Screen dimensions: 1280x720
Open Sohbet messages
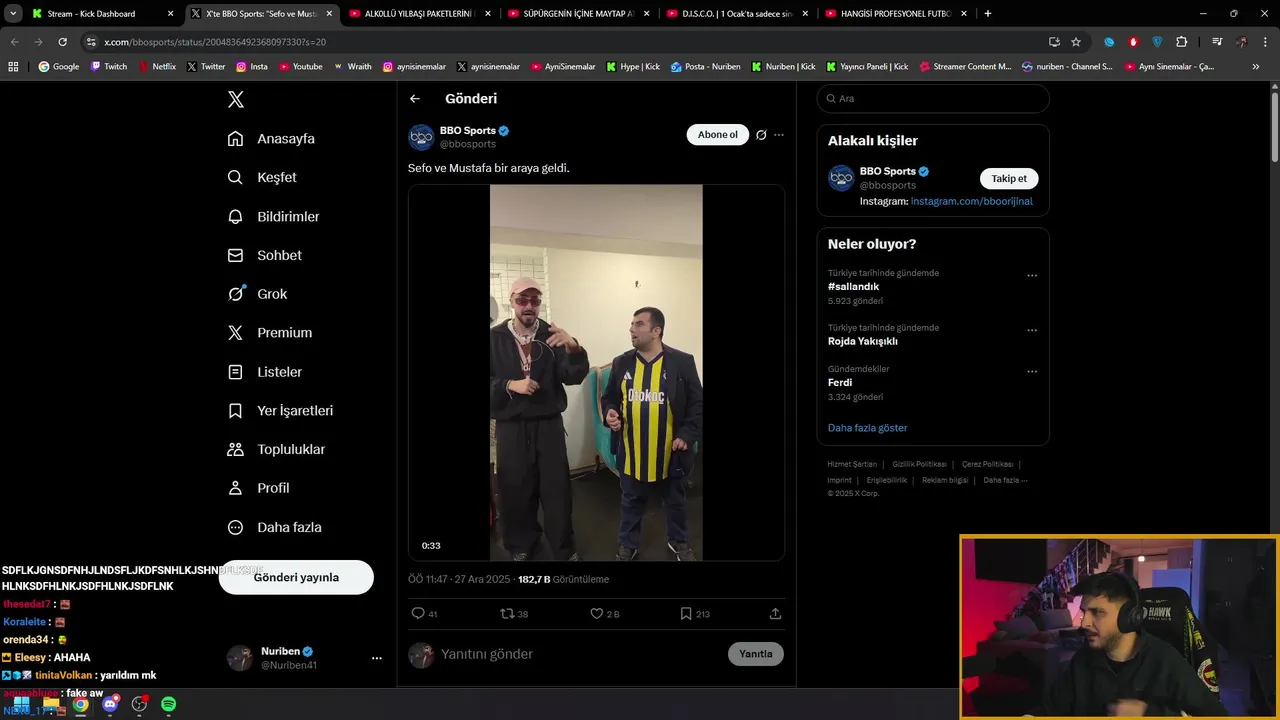(x=264, y=255)
